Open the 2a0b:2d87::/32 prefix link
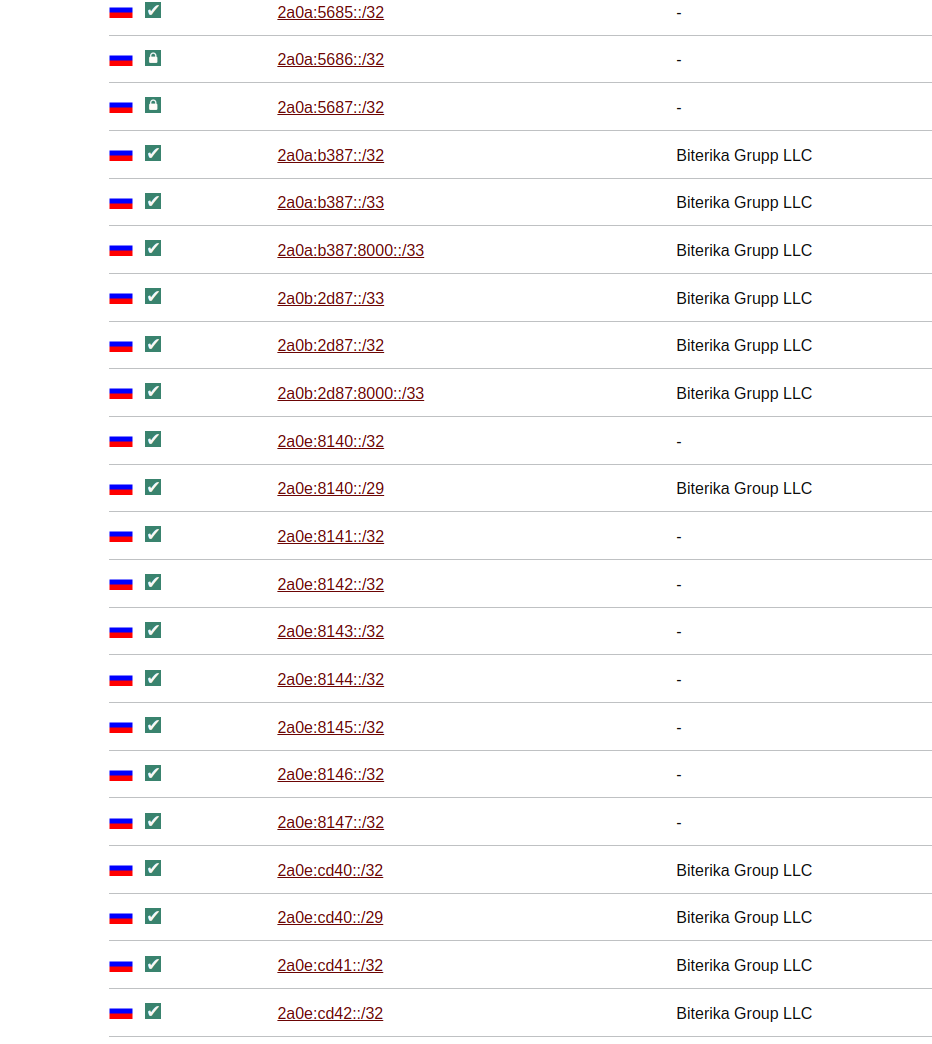 coord(330,345)
